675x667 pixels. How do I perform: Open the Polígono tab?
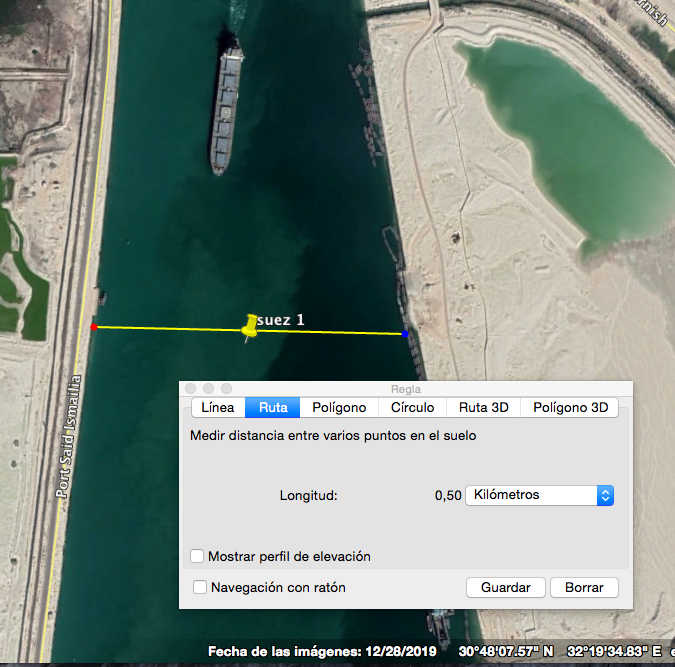(x=339, y=407)
